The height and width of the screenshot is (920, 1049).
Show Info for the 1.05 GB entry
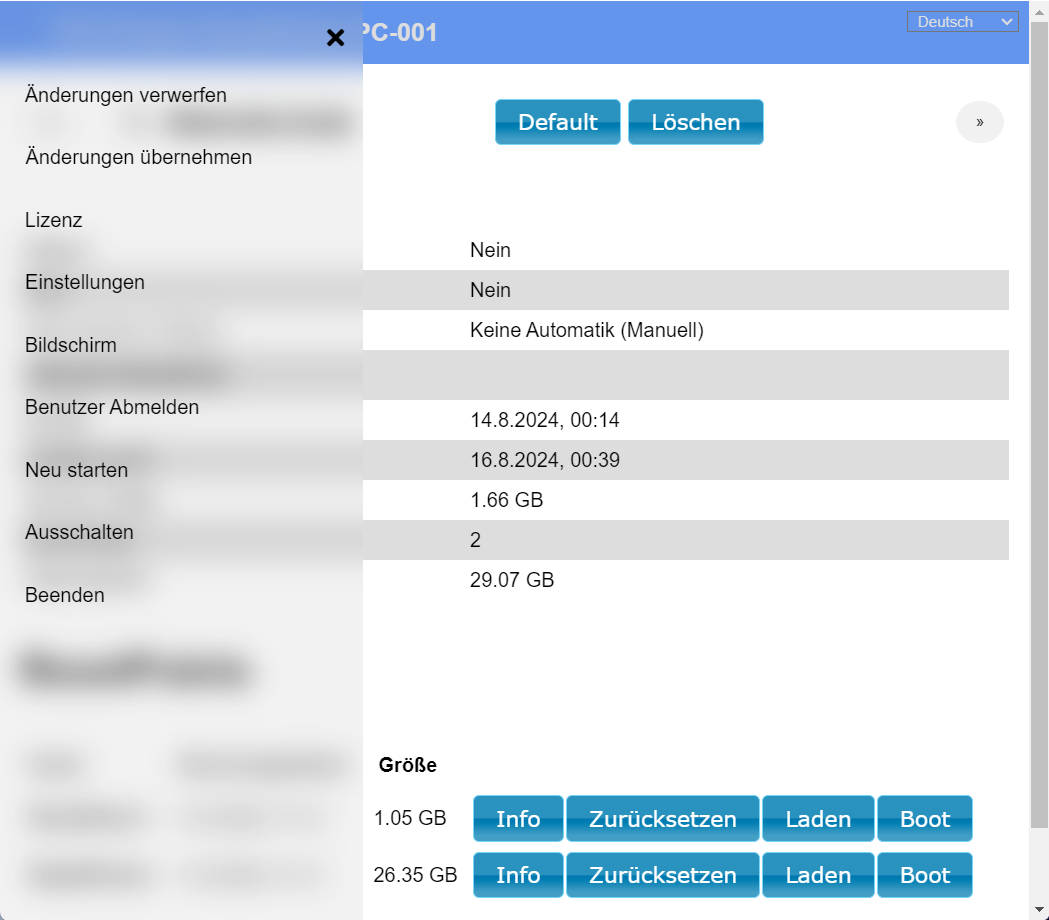tap(518, 819)
